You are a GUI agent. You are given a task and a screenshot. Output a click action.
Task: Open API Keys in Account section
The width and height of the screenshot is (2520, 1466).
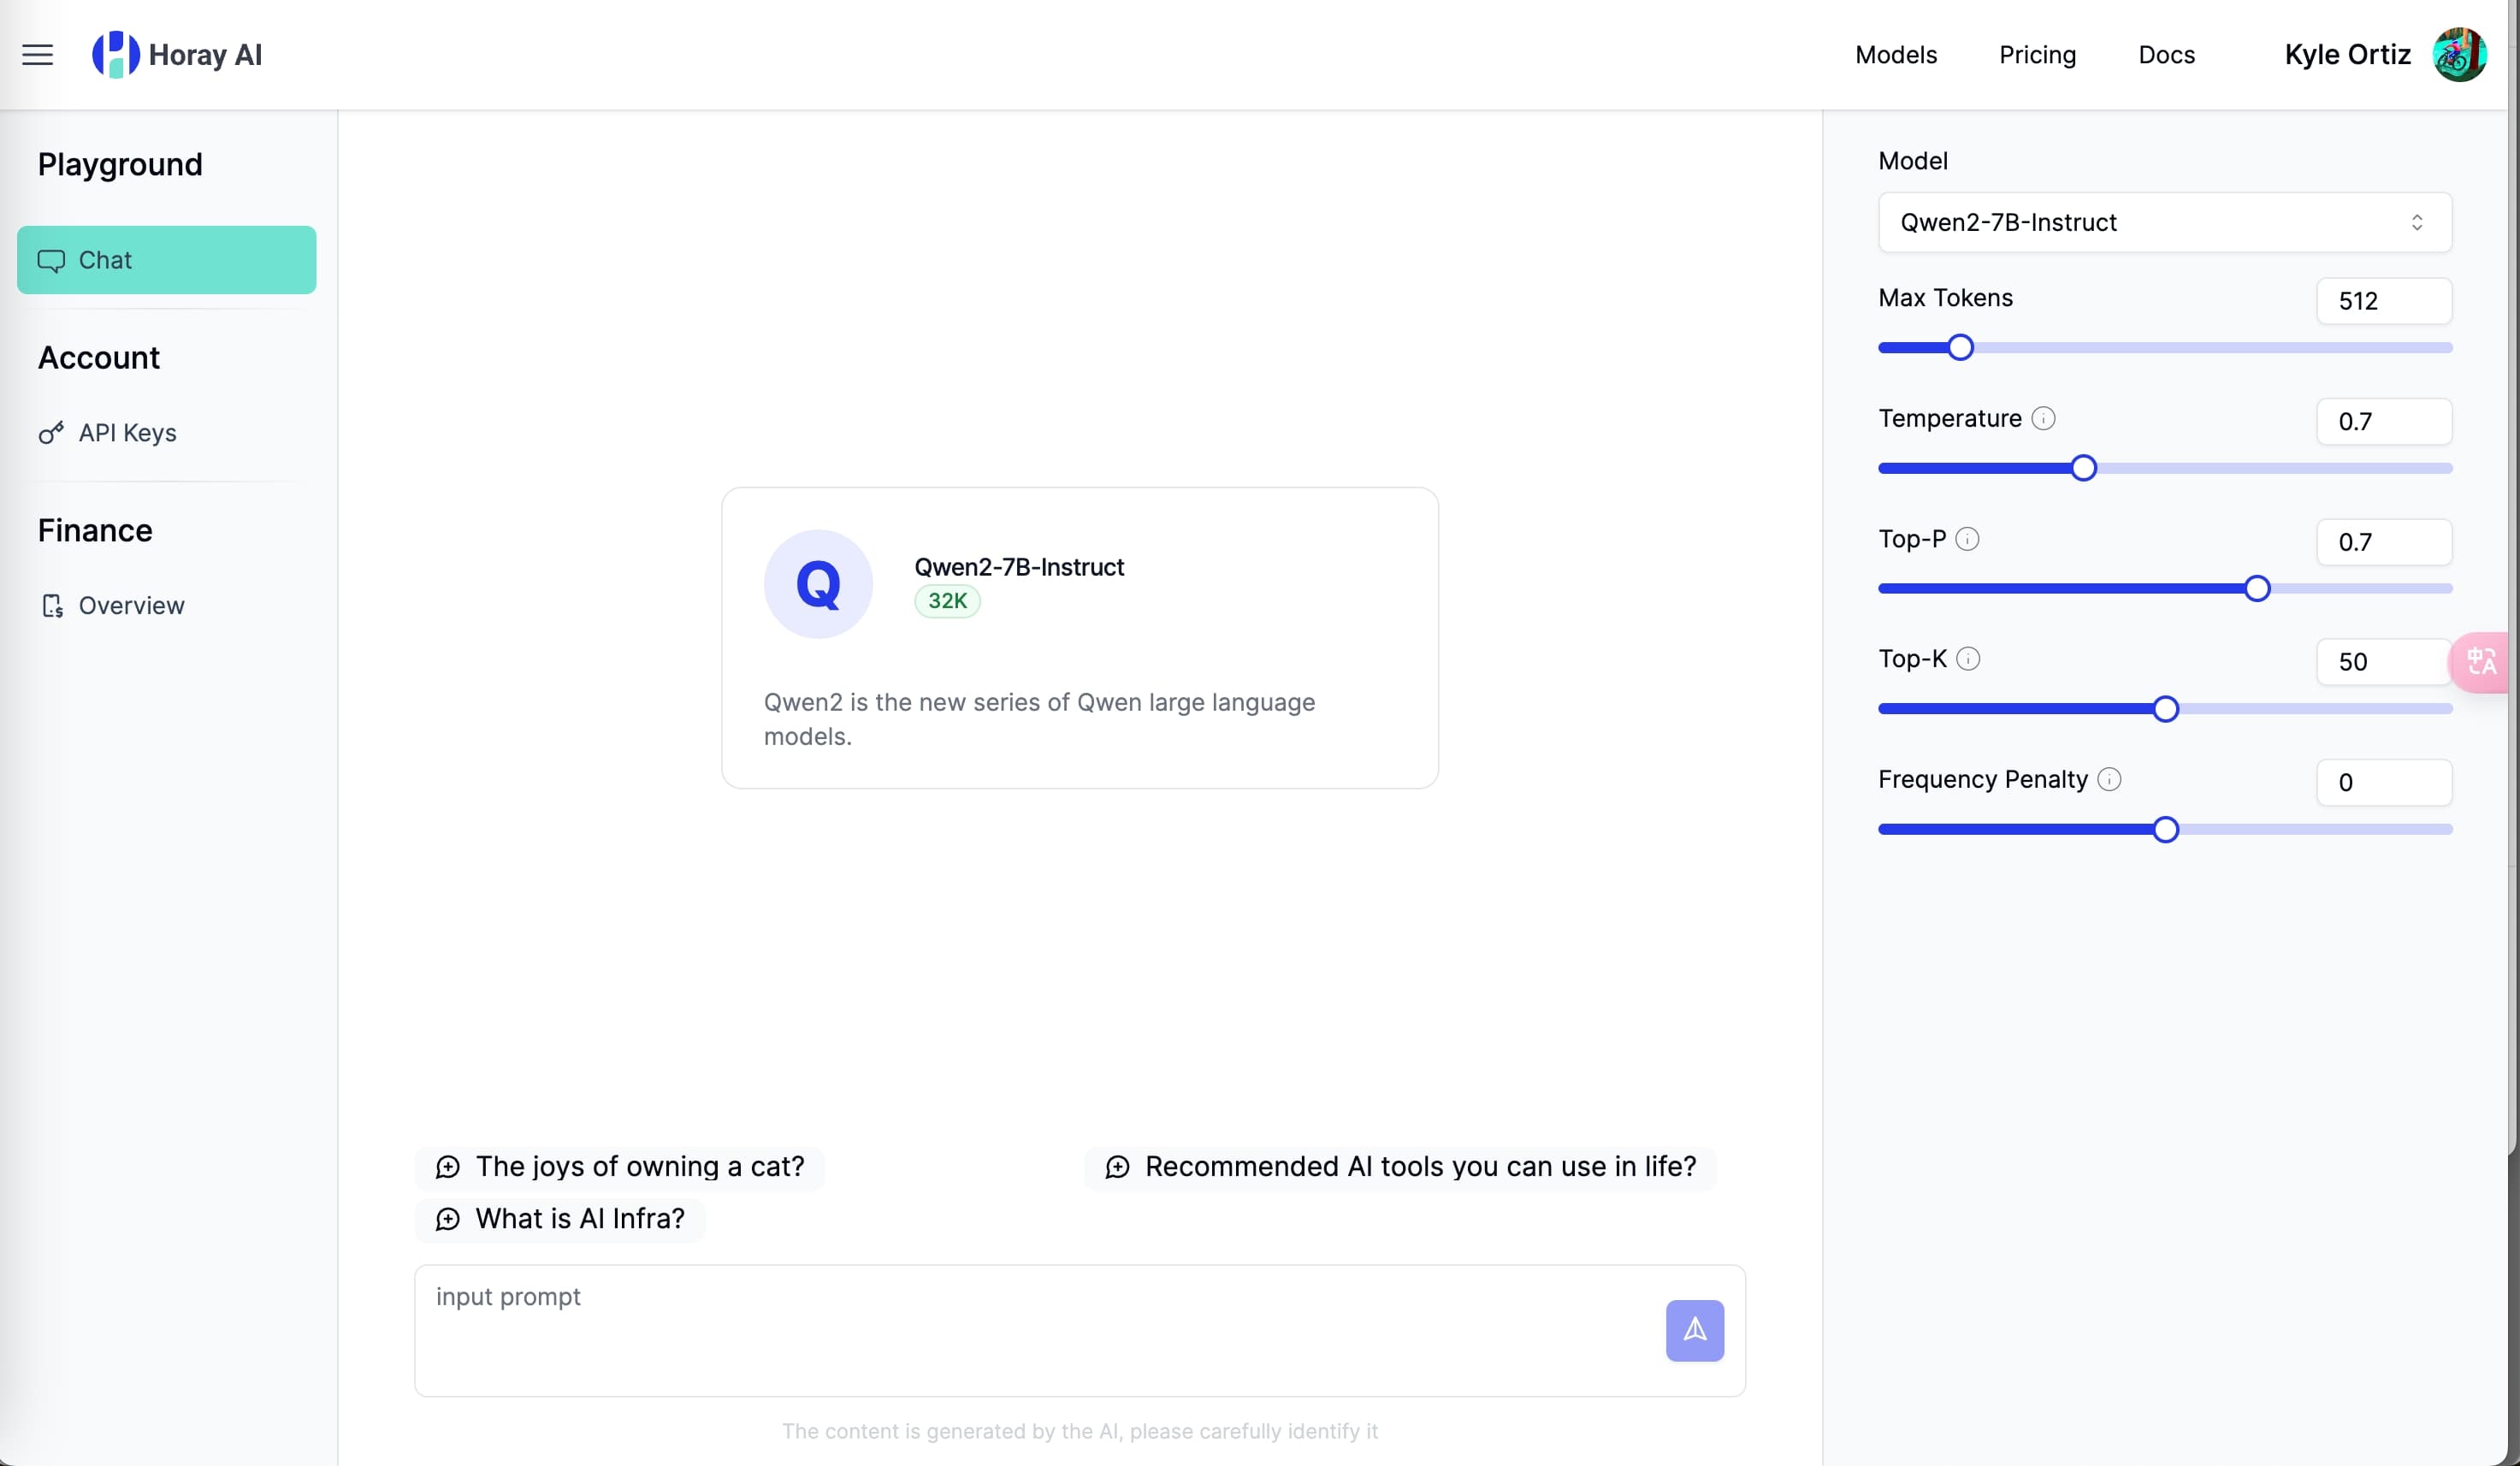pos(127,433)
